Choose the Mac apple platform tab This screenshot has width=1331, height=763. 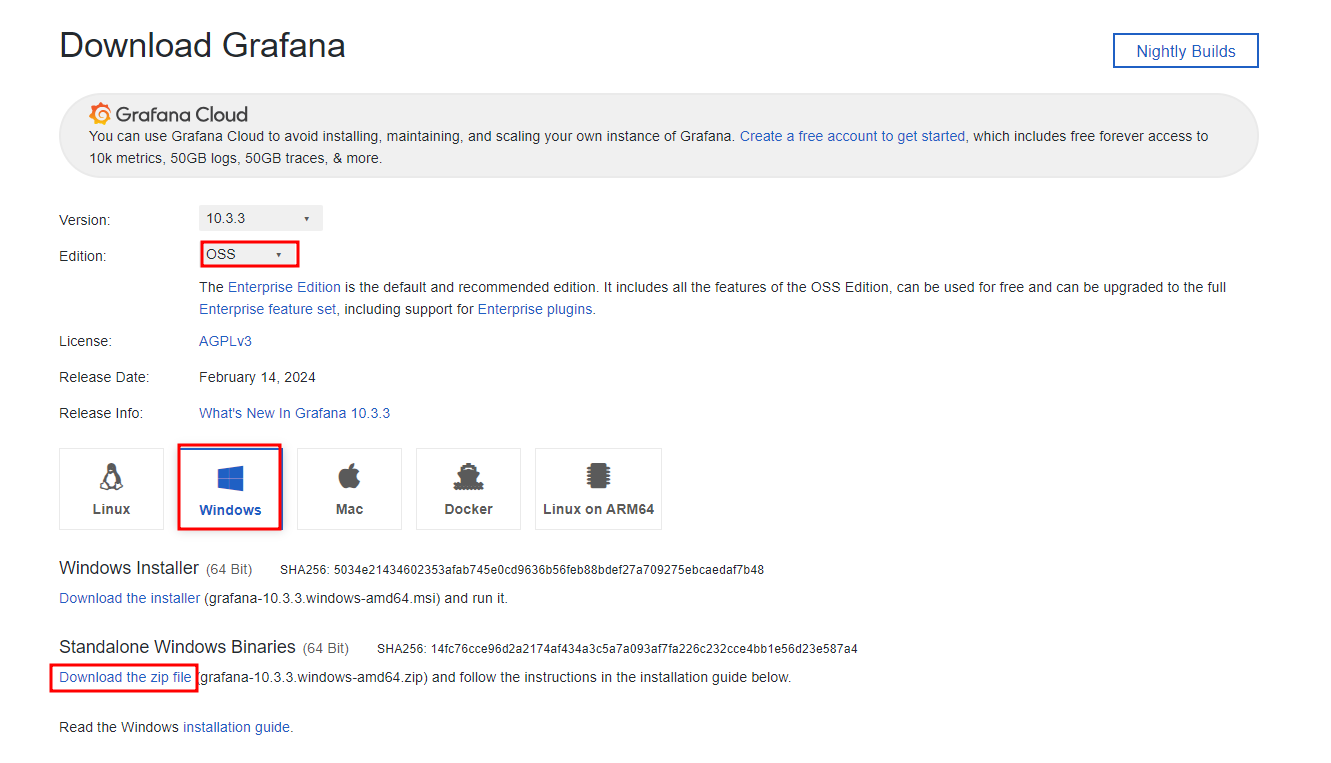(x=349, y=488)
